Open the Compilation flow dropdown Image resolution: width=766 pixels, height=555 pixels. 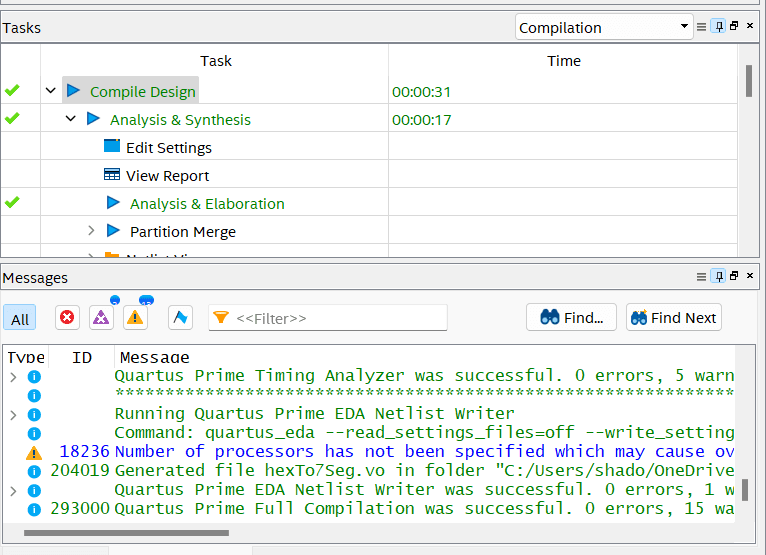[x=604, y=27]
